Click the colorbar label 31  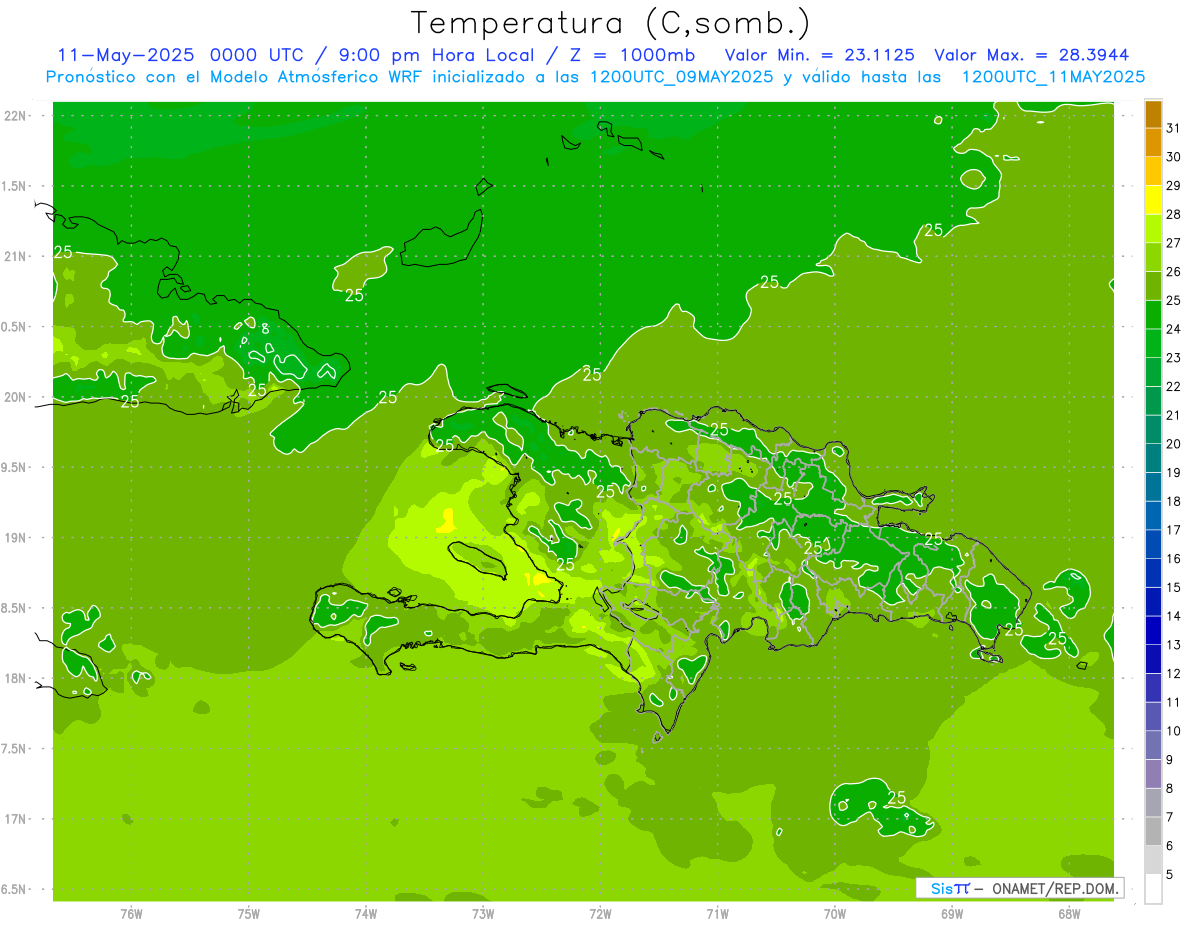1174,128
